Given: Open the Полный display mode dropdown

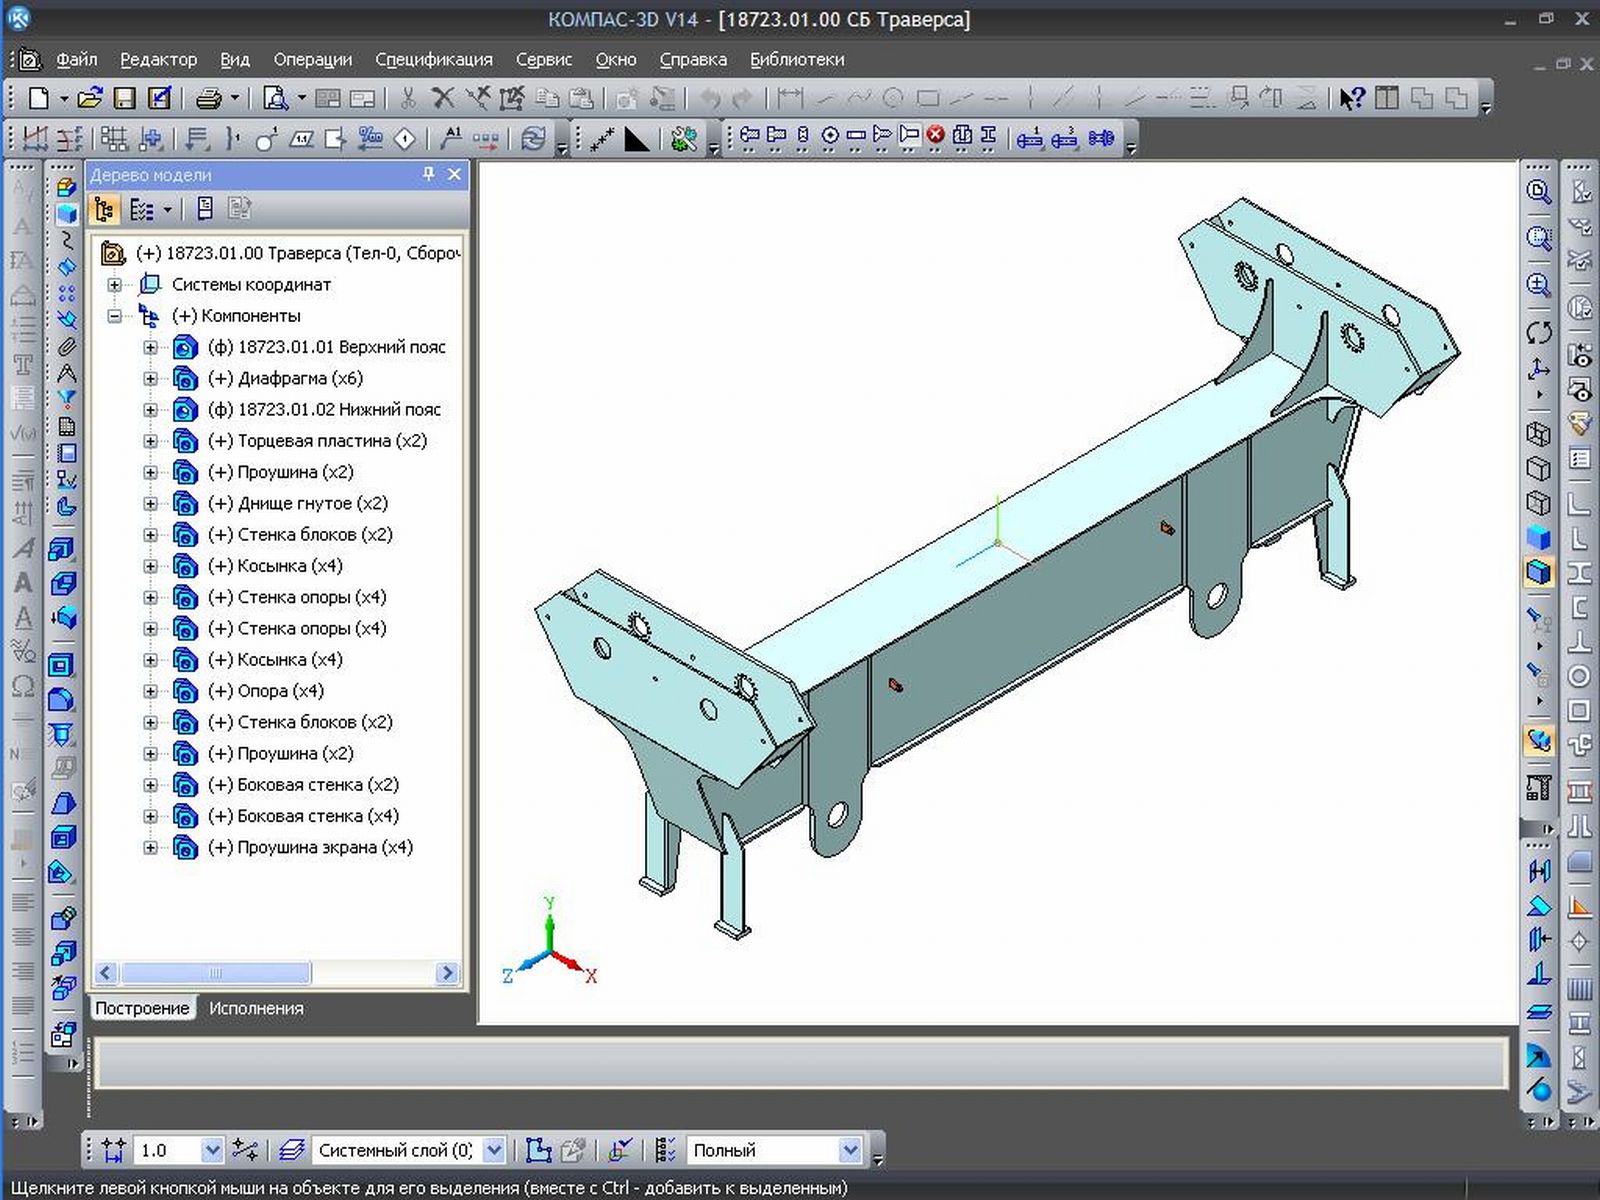Looking at the screenshot, I should pyautogui.click(x=849, y=1150).
